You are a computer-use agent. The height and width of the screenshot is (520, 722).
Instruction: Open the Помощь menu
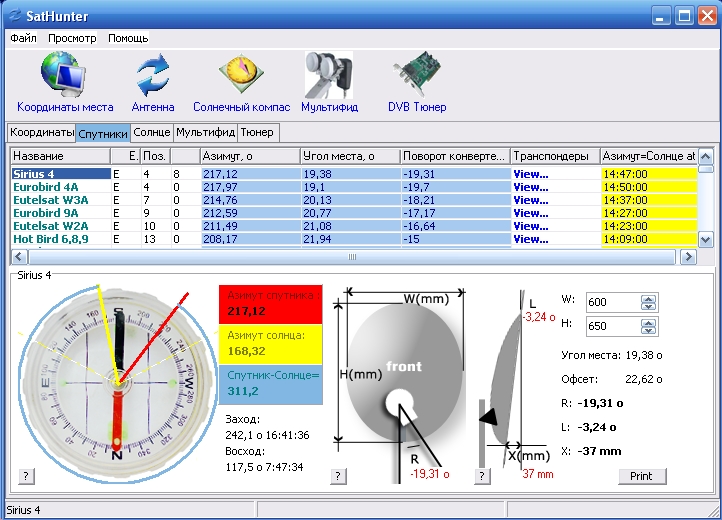tap(128, 38)
